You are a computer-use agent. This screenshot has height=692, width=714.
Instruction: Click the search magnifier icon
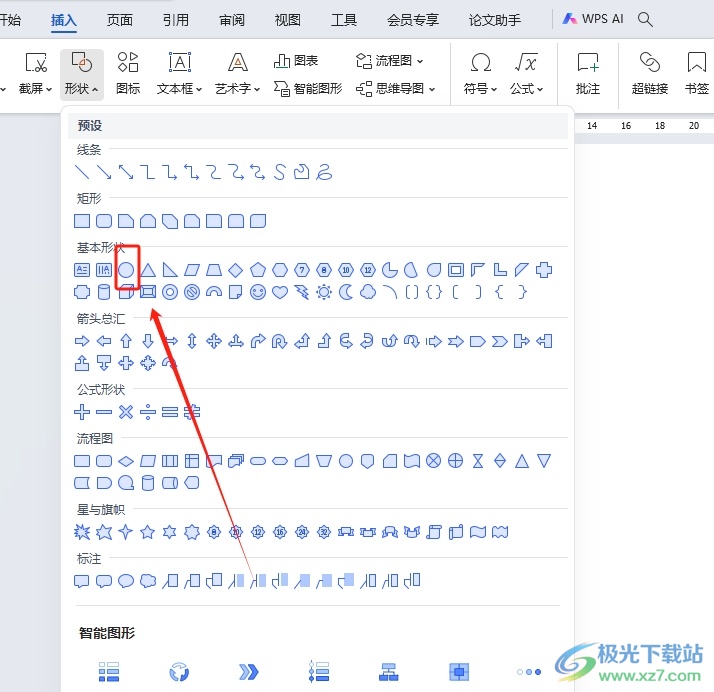(x=645, y=19)
